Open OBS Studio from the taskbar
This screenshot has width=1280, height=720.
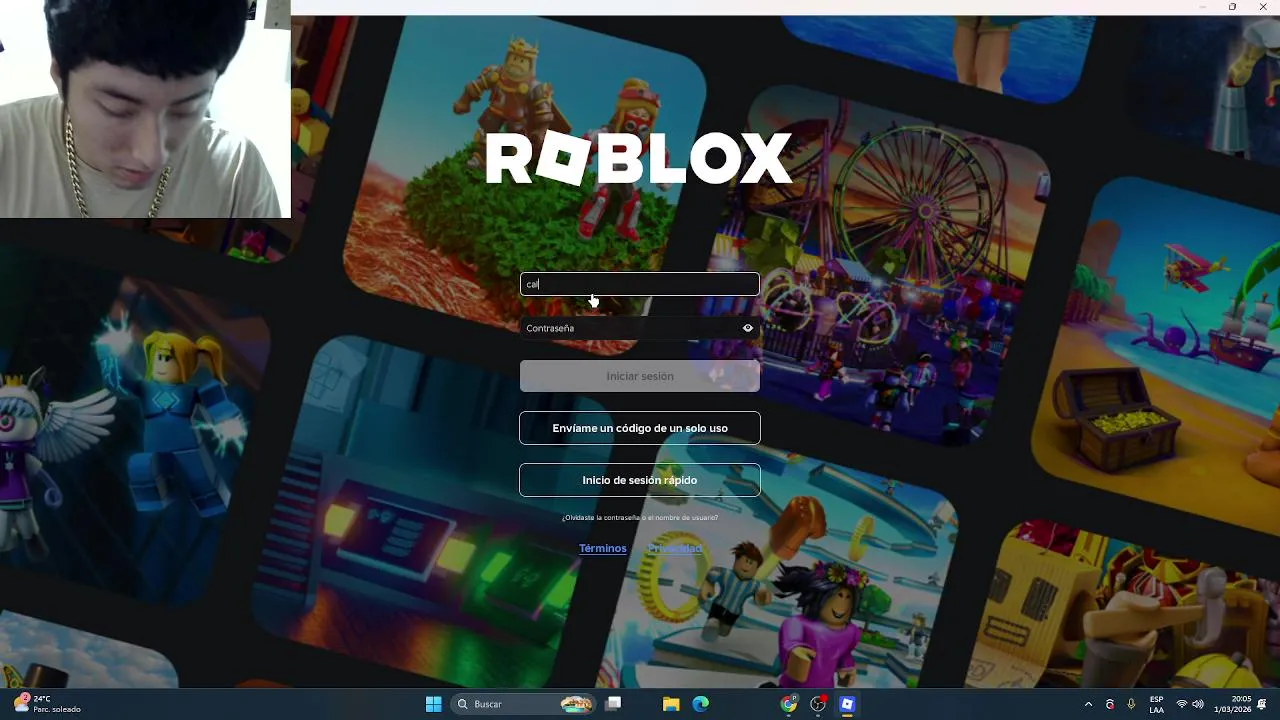click(x=818, y=704)
